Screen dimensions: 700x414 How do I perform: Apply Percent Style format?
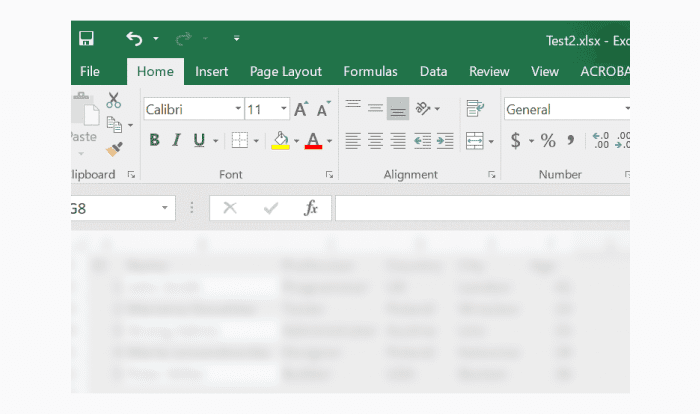[548, 141]
